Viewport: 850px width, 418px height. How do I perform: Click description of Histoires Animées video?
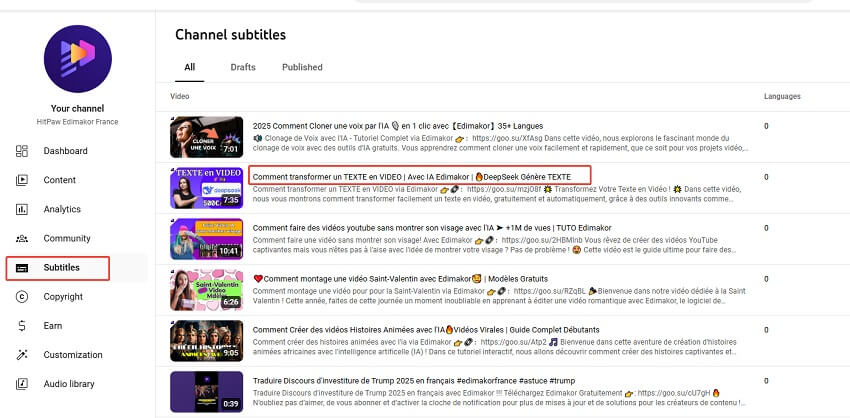[x=494, y=347]
